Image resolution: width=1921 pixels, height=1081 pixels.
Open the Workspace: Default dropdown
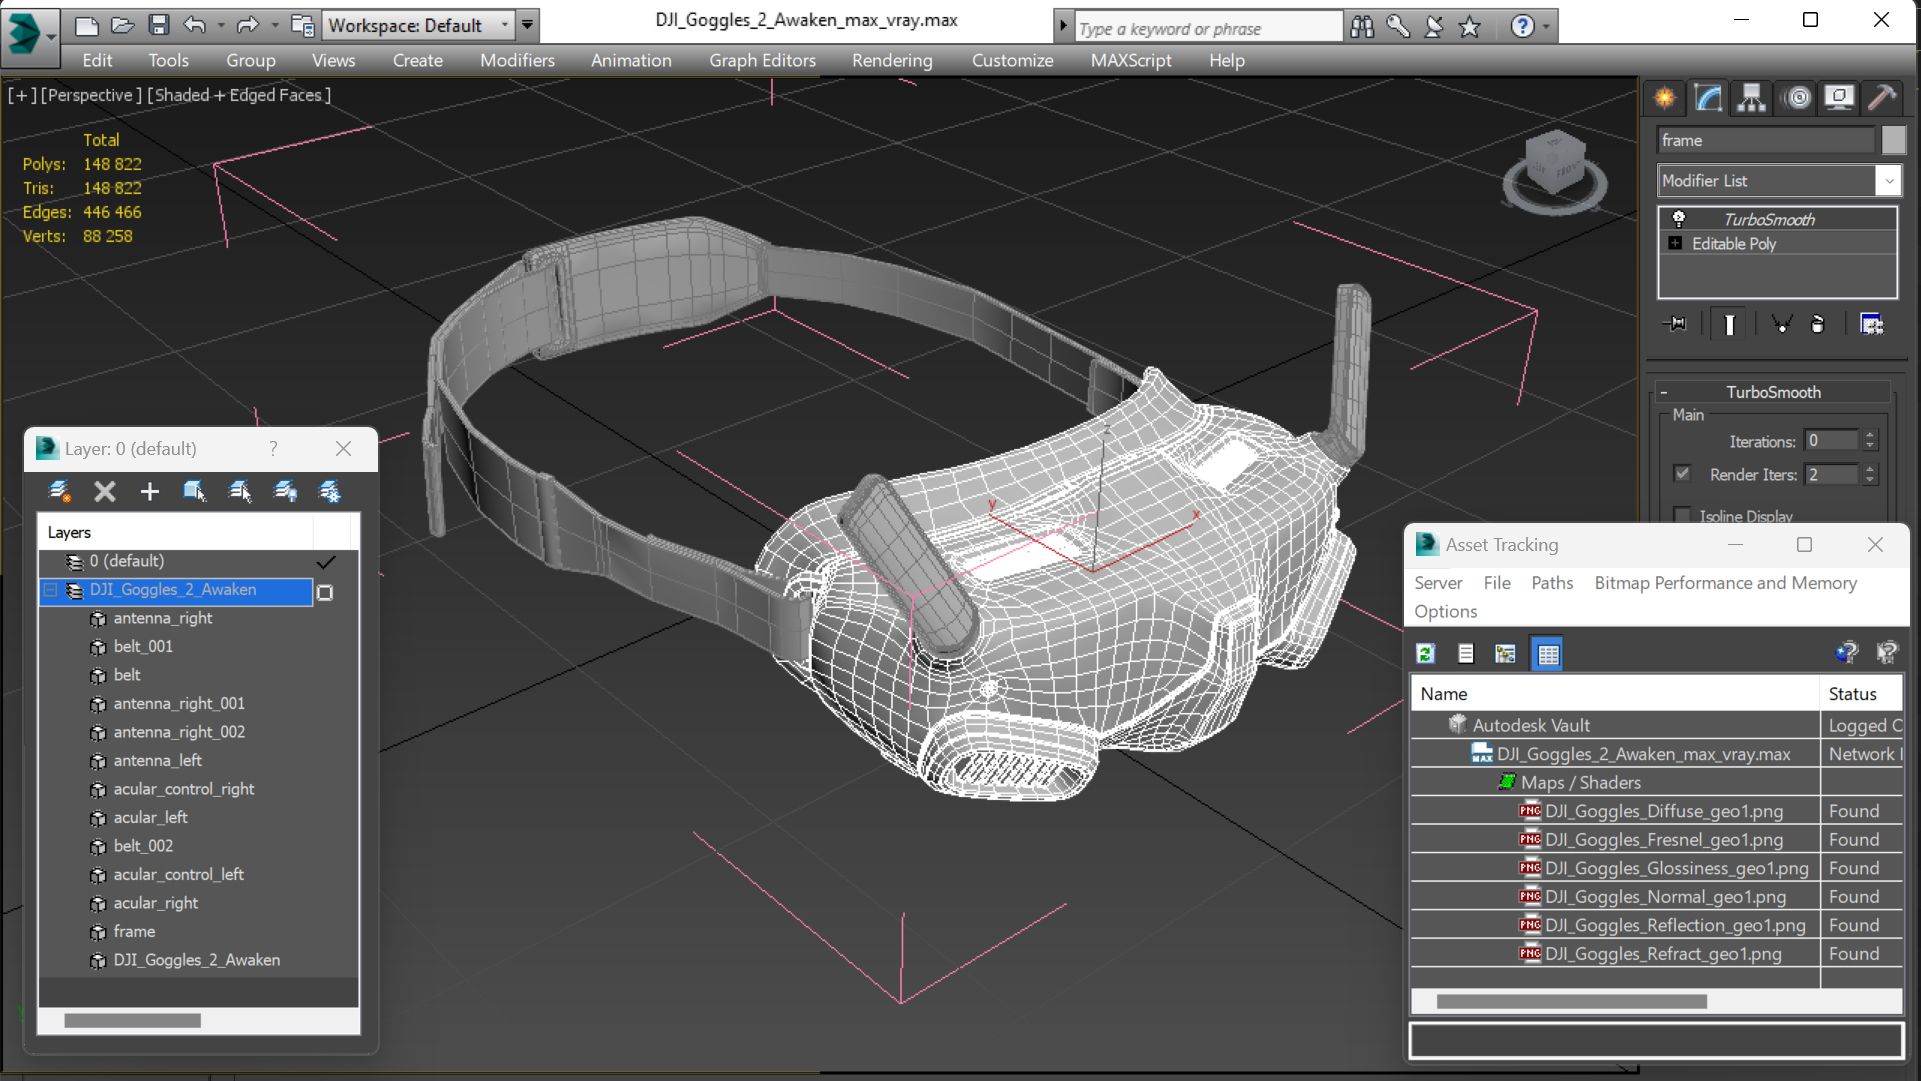tap(418, 25)
